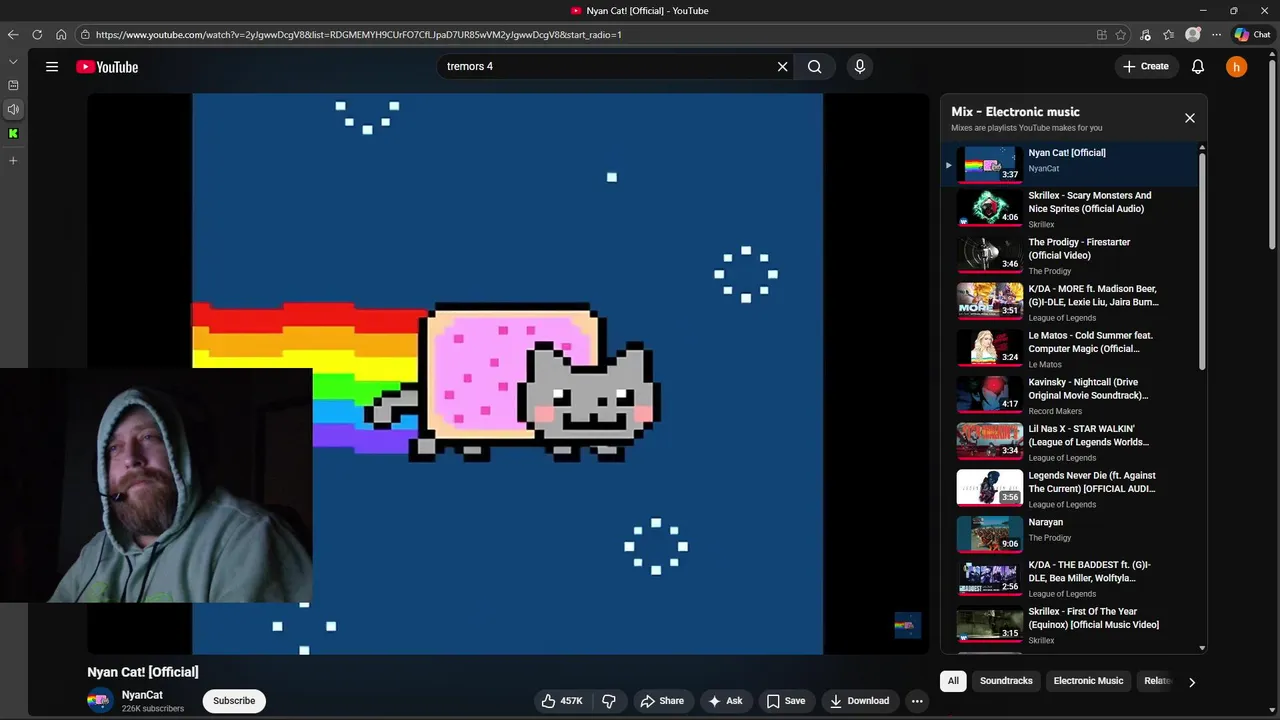Open the browser Chat assistant
The image size is (1280, 720).
point(1252,34)
